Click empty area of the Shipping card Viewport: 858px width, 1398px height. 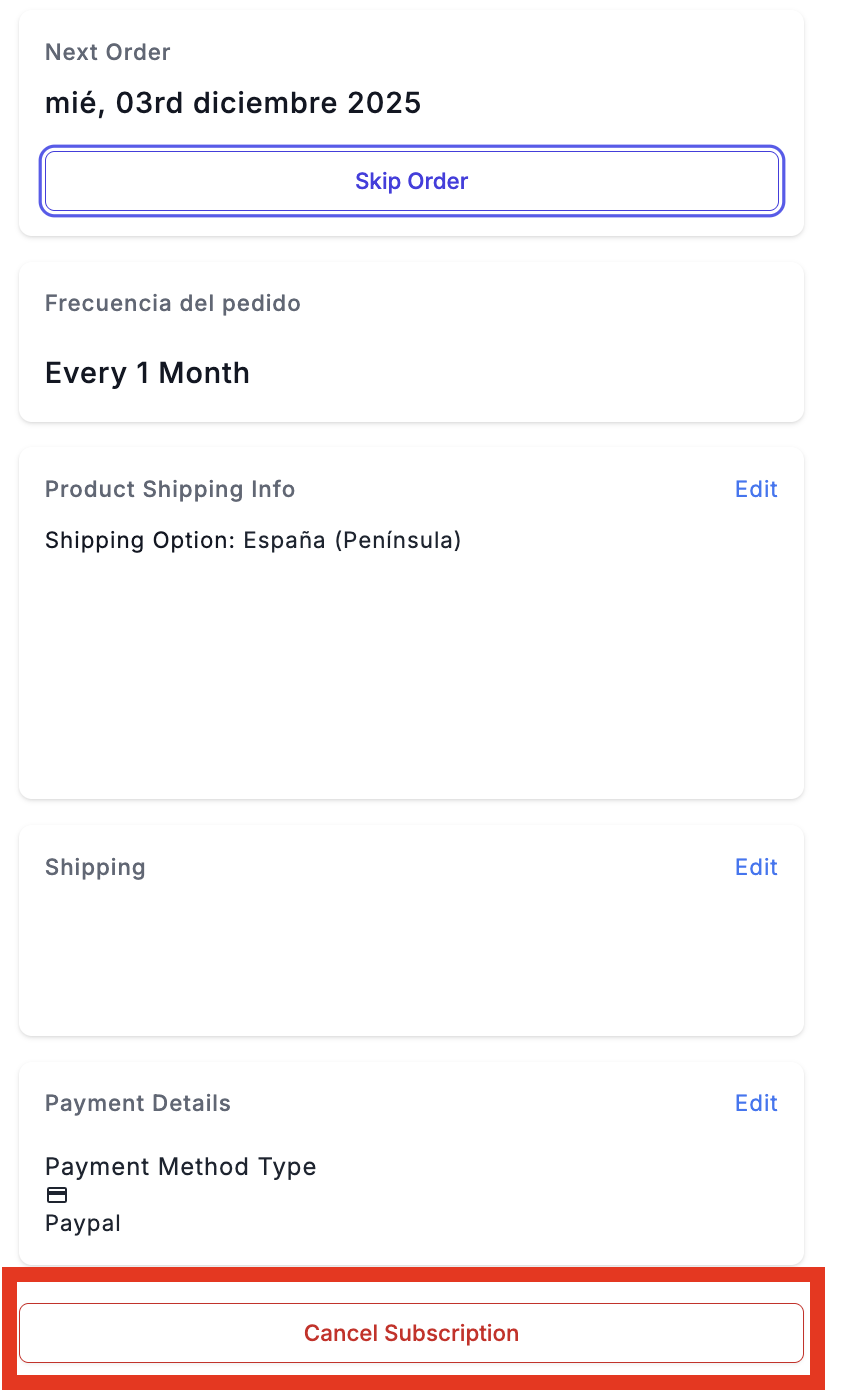[411, 960]
